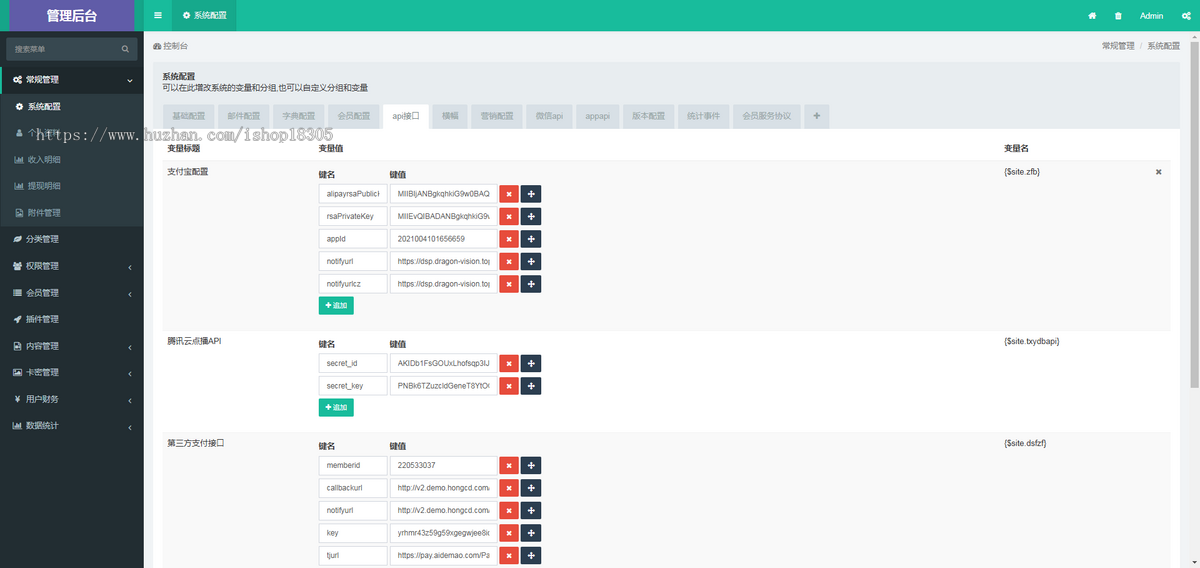Switch to the 营销配置 tab
The width and height of the screenshot is (1200, 568).
point(496,116)
